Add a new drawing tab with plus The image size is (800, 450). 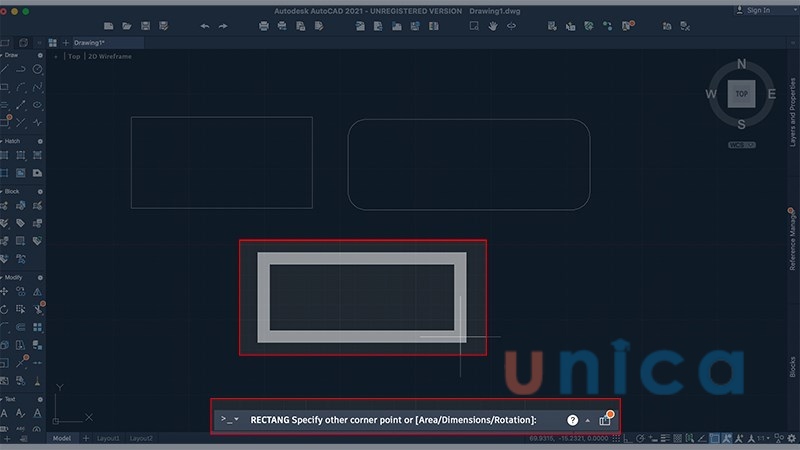pos(65,43)
